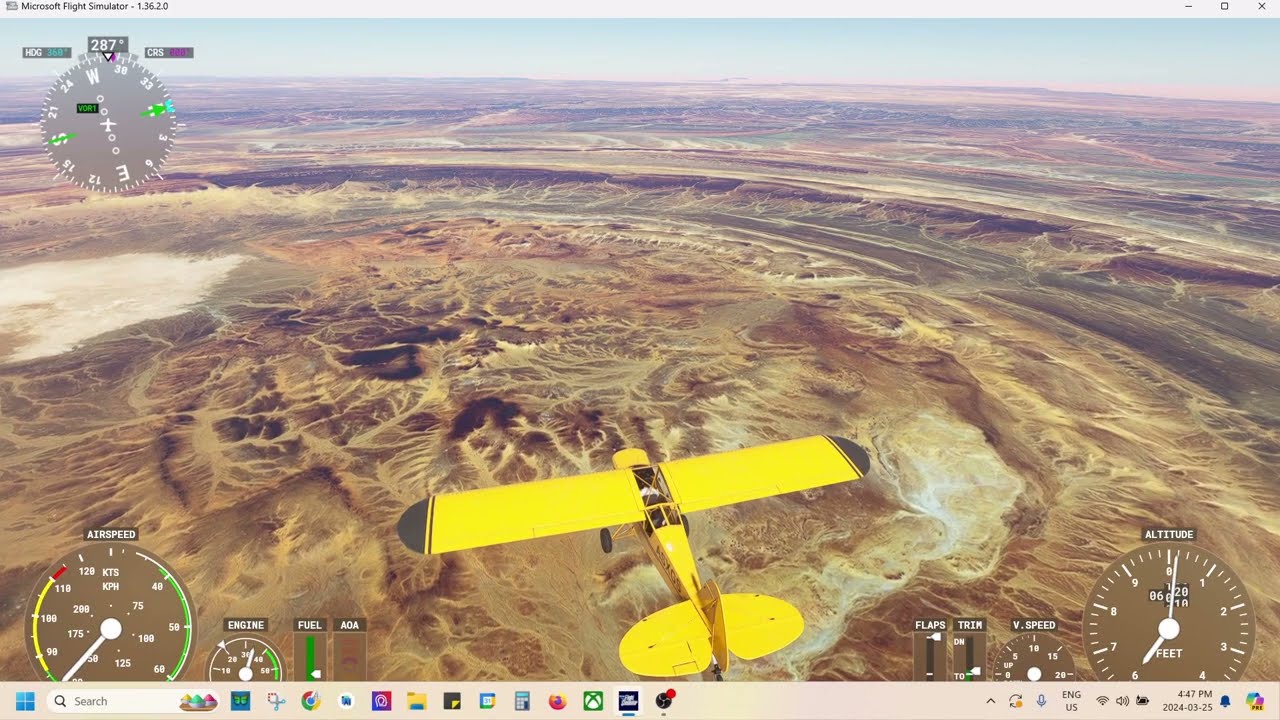The image size is (1280, 720).
Task: Open Sticky Notes from taskbar
Action: 452,701
